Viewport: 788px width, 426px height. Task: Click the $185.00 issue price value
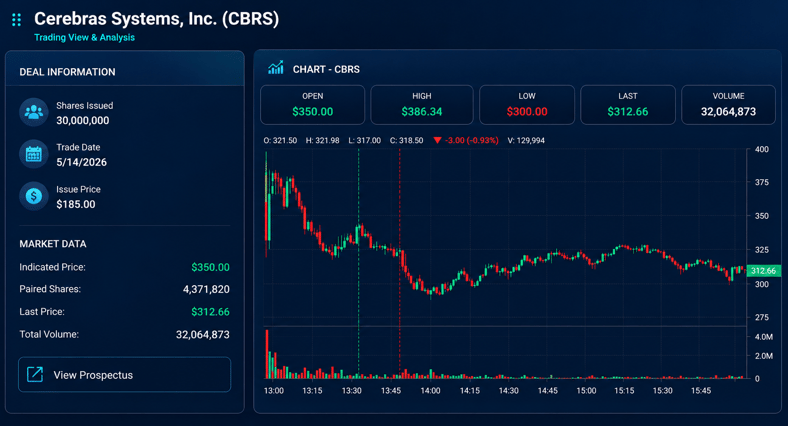pos(75,204)
